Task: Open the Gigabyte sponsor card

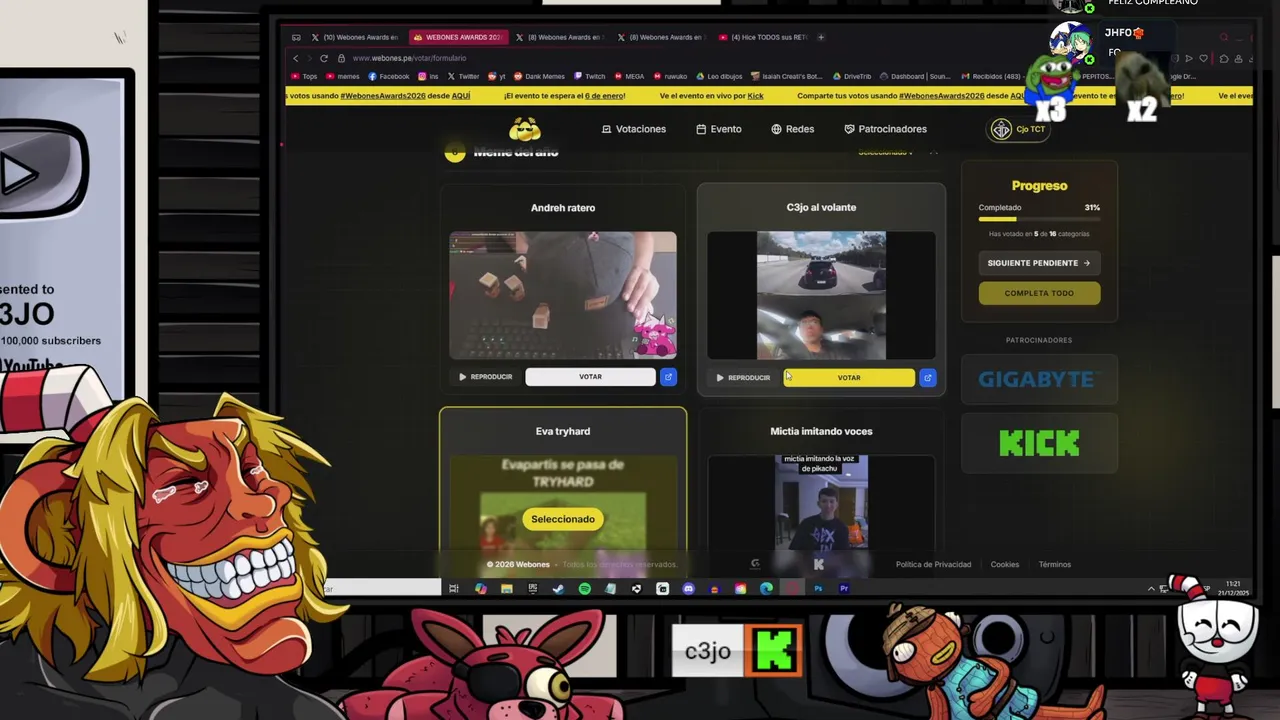Action: (x=1039, y=379)
